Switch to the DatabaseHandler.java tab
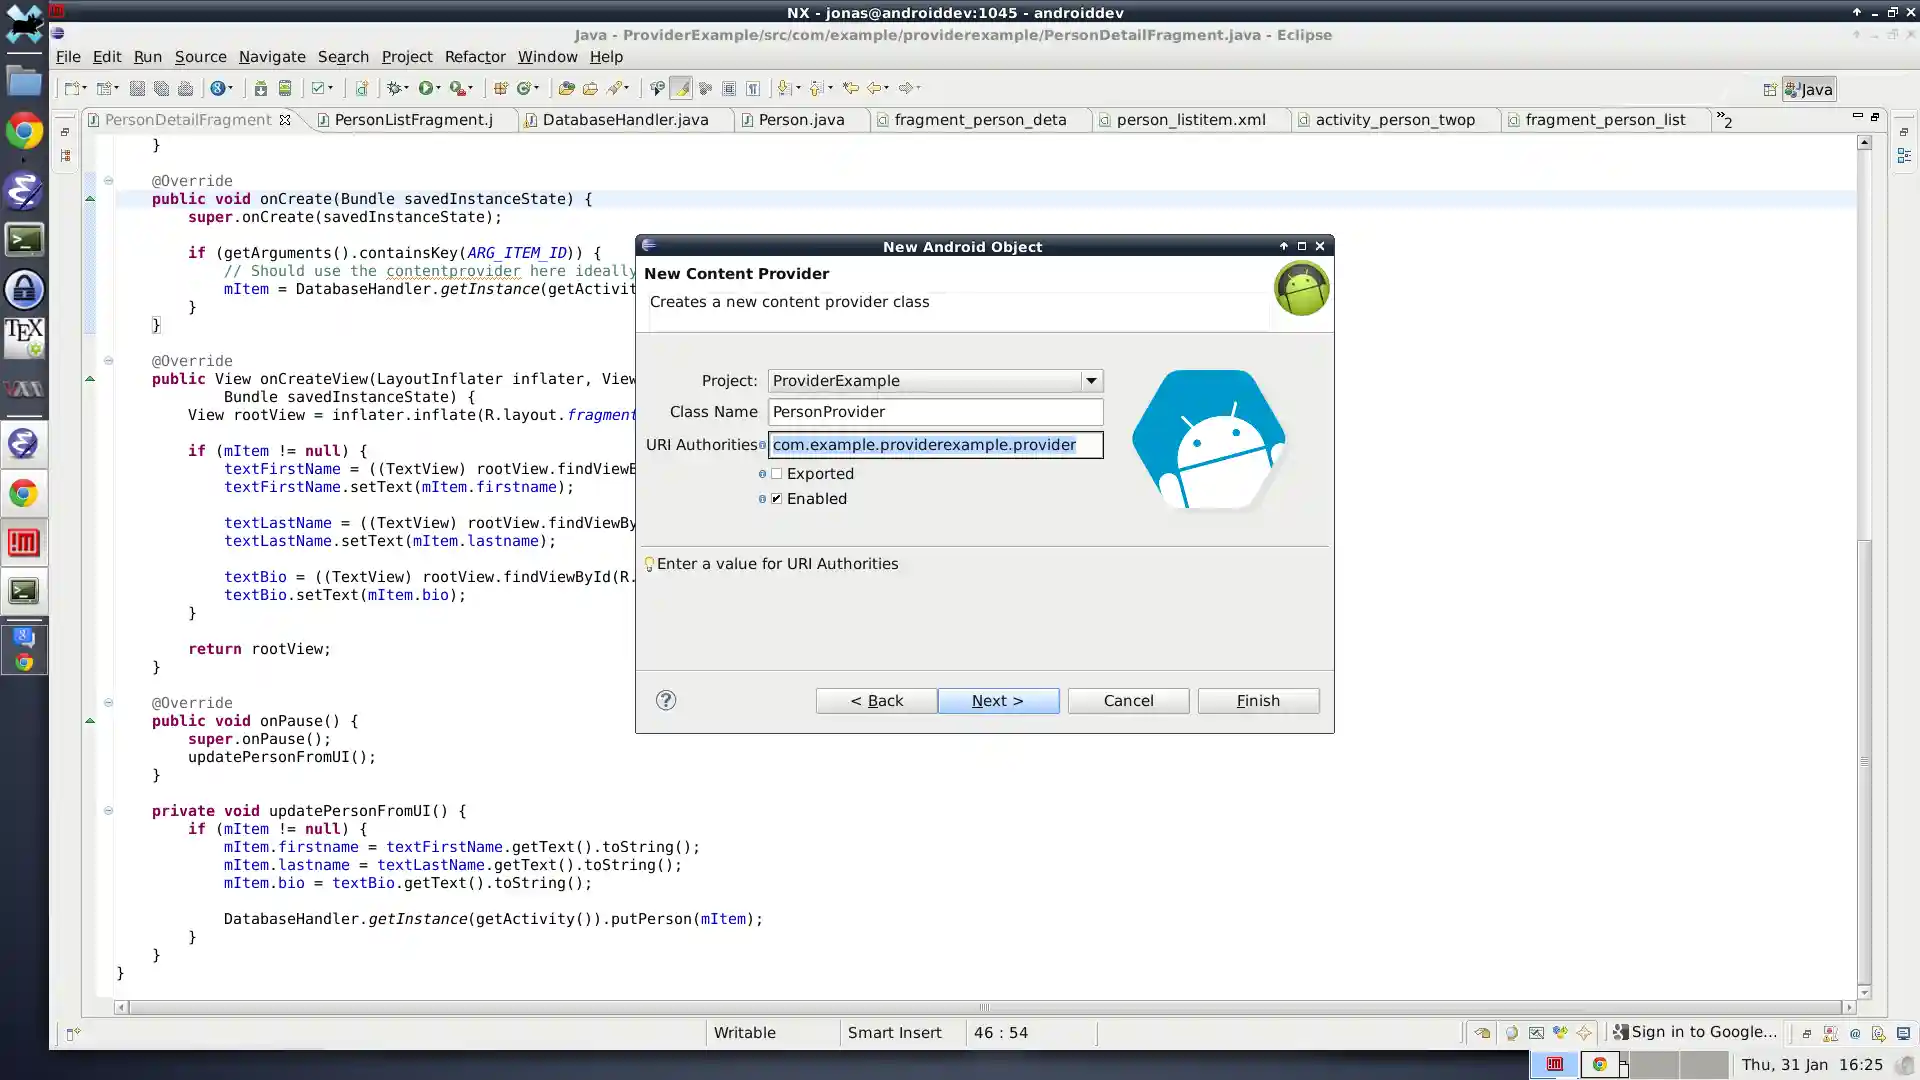This screenshot has height=1080, width=1920. [x=625, y=119]
